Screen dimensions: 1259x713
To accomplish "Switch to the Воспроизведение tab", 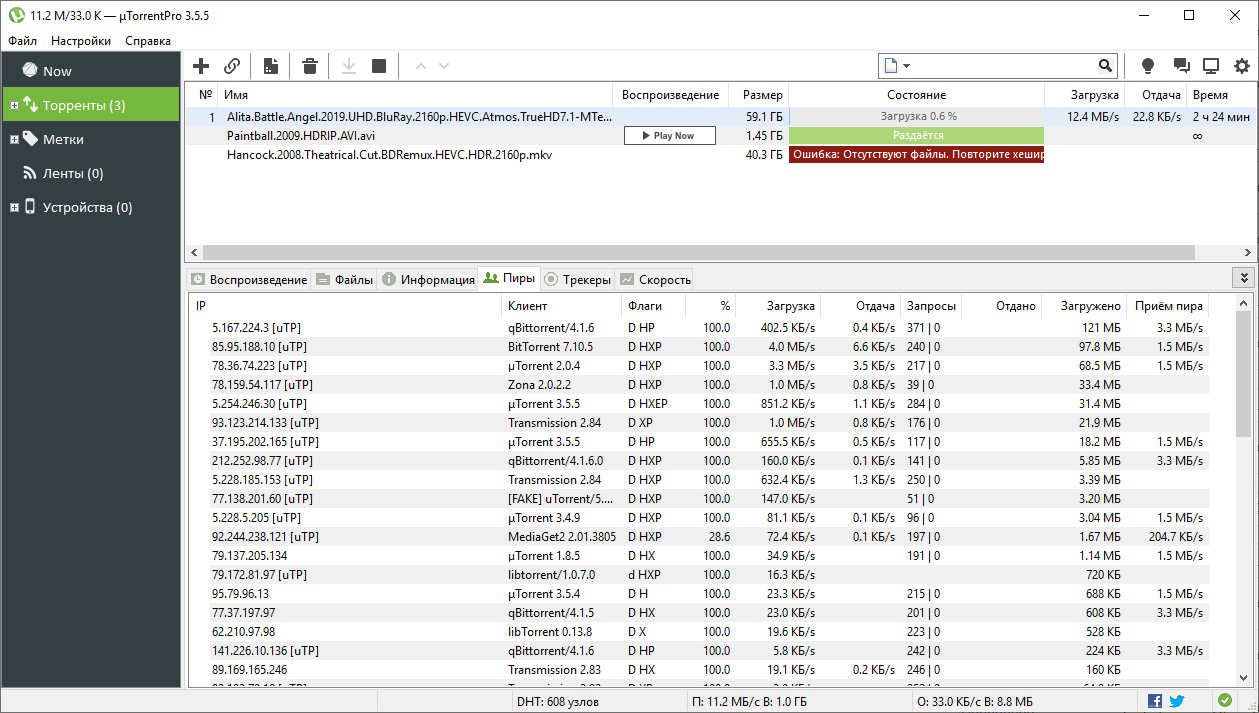I will pos(249,279).
